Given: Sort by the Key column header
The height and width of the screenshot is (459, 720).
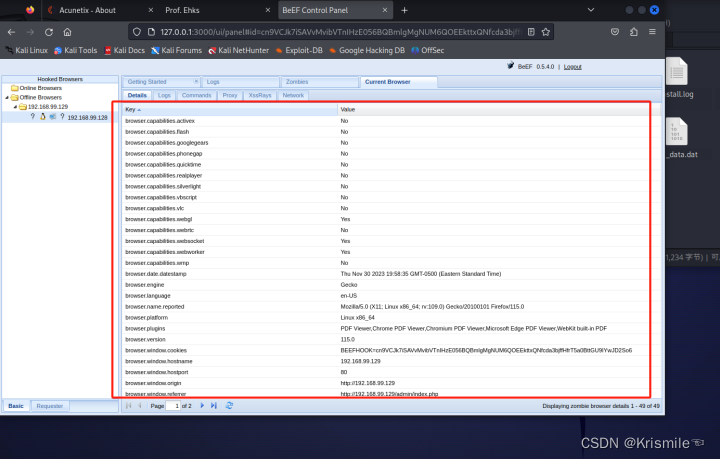Looking at the screenshot, I should tap(230, 109).
